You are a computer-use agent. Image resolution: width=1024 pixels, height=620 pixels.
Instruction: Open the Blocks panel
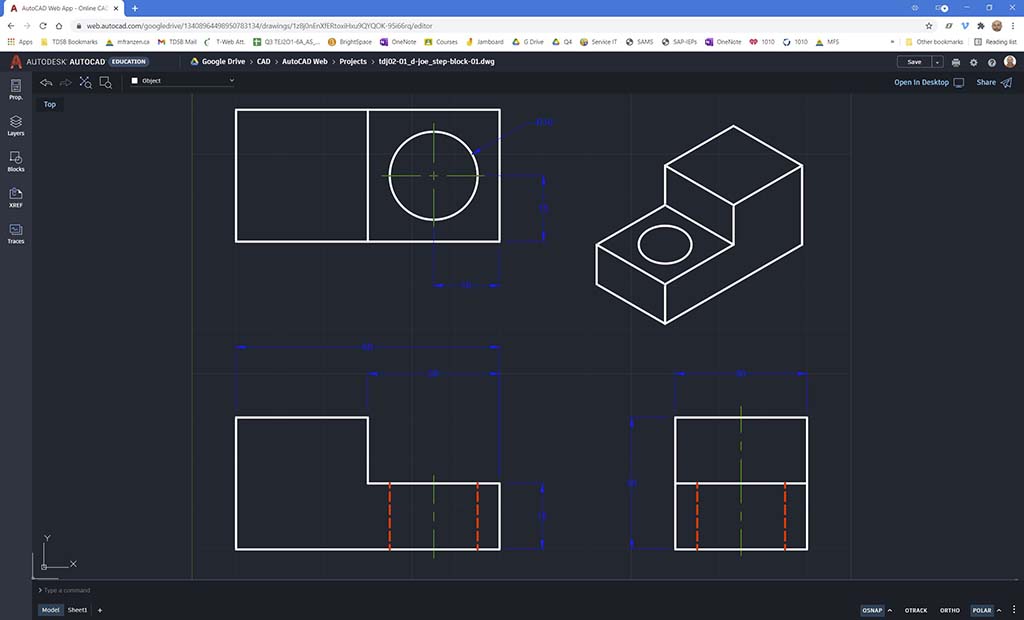16,161
